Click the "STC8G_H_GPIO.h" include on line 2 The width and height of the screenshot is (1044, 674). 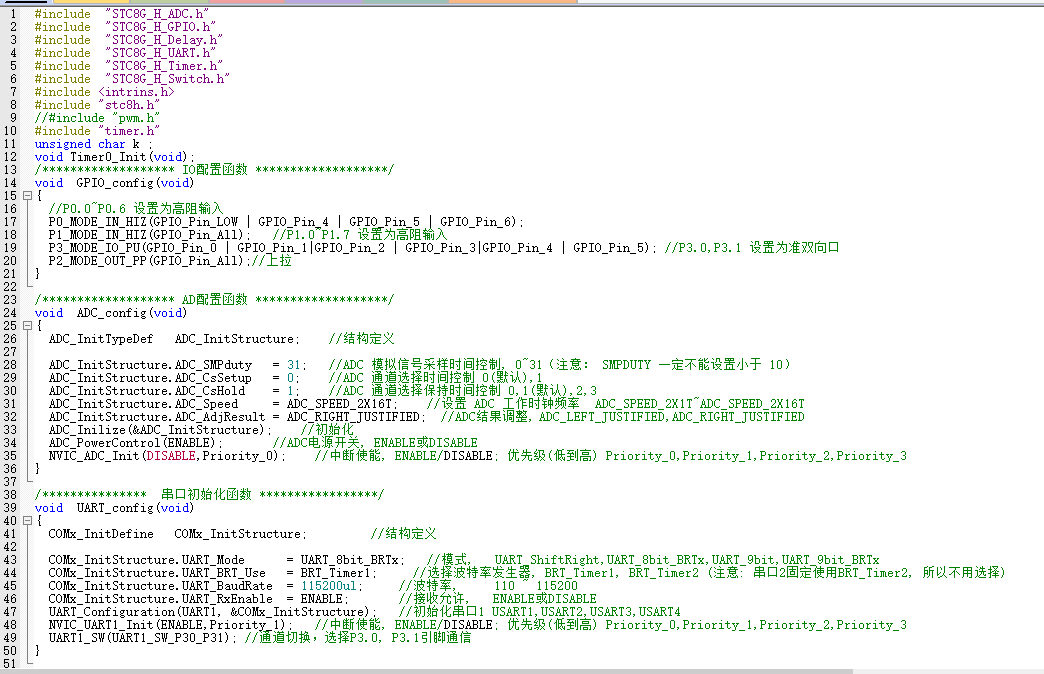tap(160, 27)
